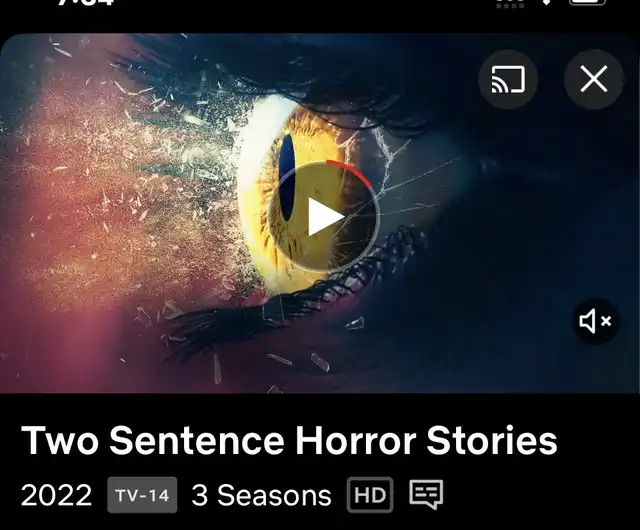This screenshot has width=640, height=530.
Task: Tap the Cast to TV icon
Action: point(508,79)
